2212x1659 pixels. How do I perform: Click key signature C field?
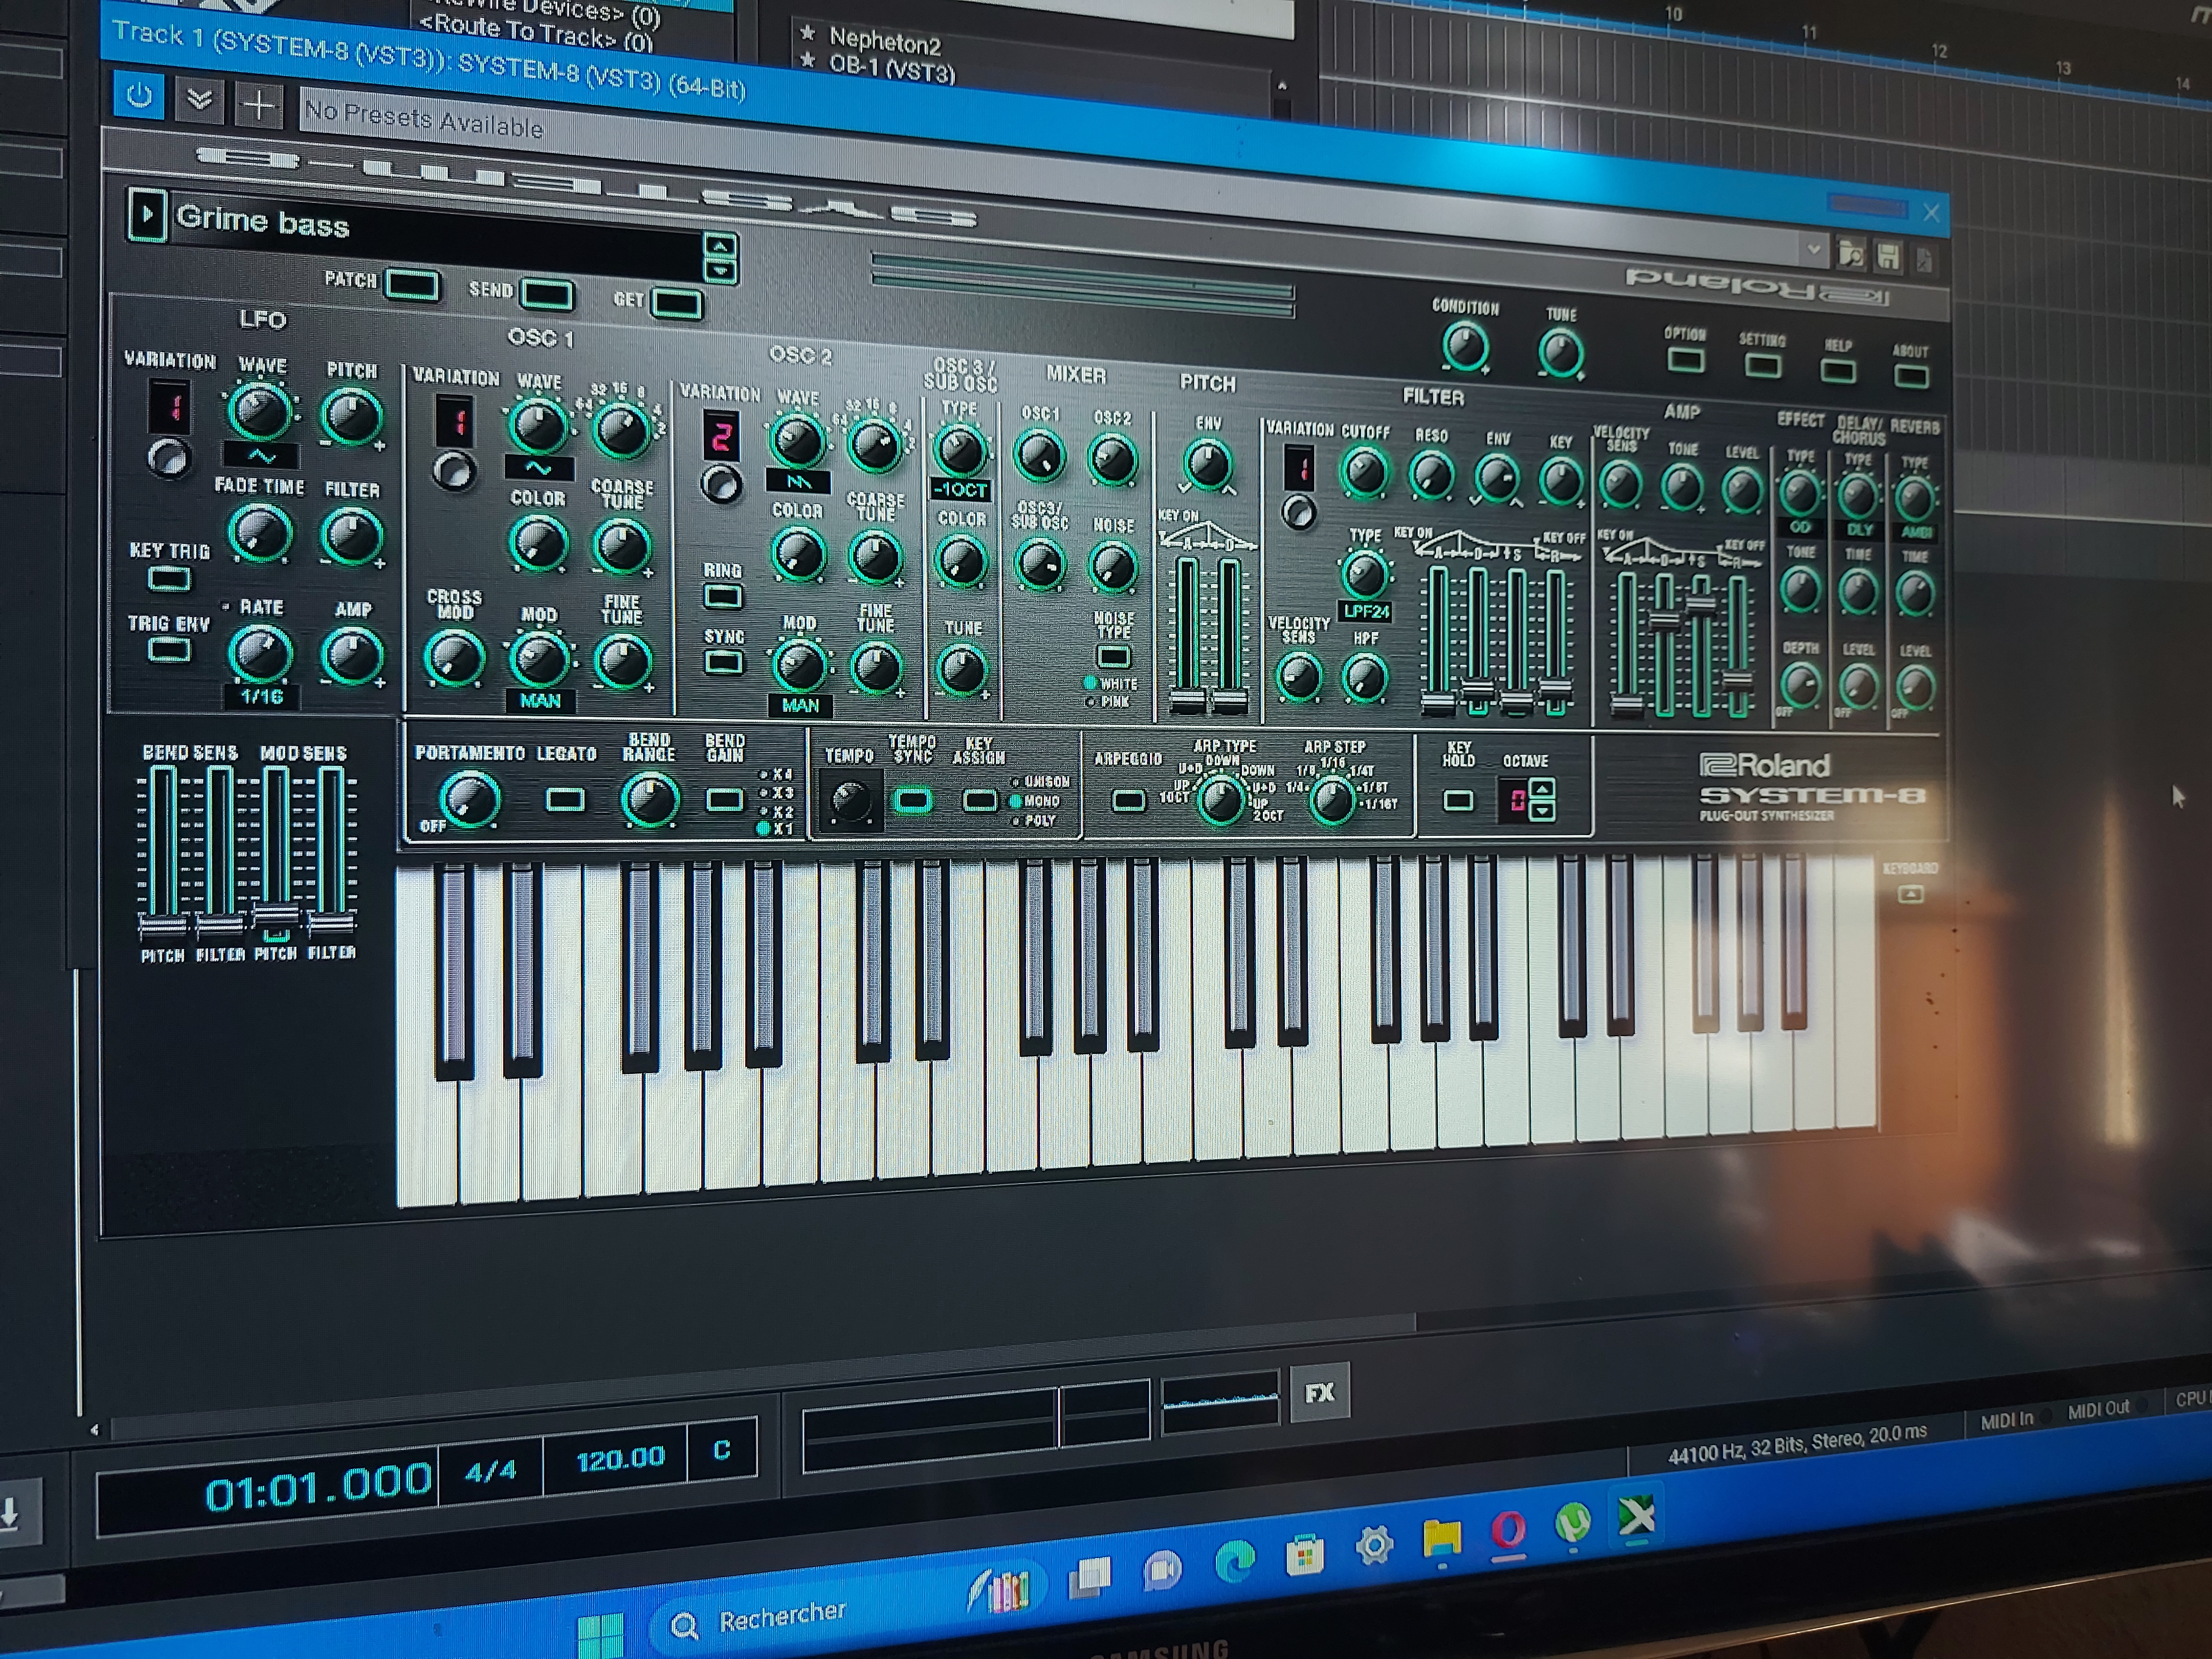click(x=721, y=1450)
